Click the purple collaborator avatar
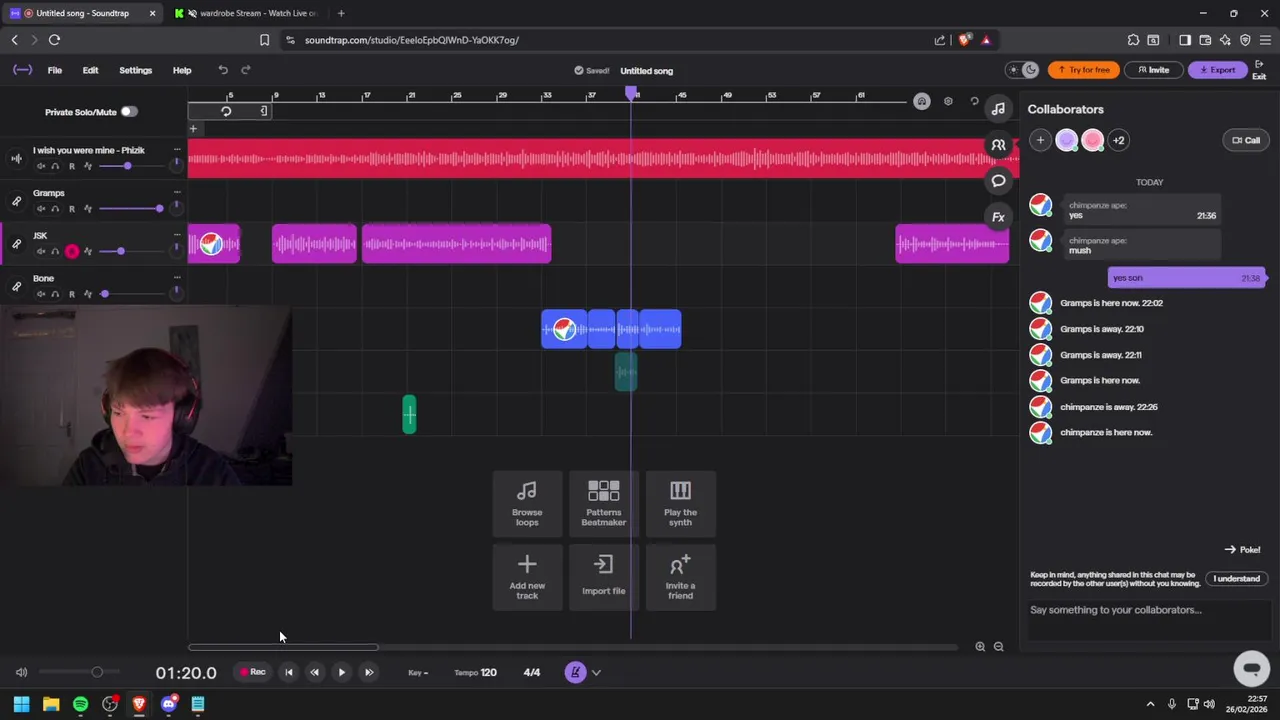This screenshot has height=720, width=1280. (1067, 140)
